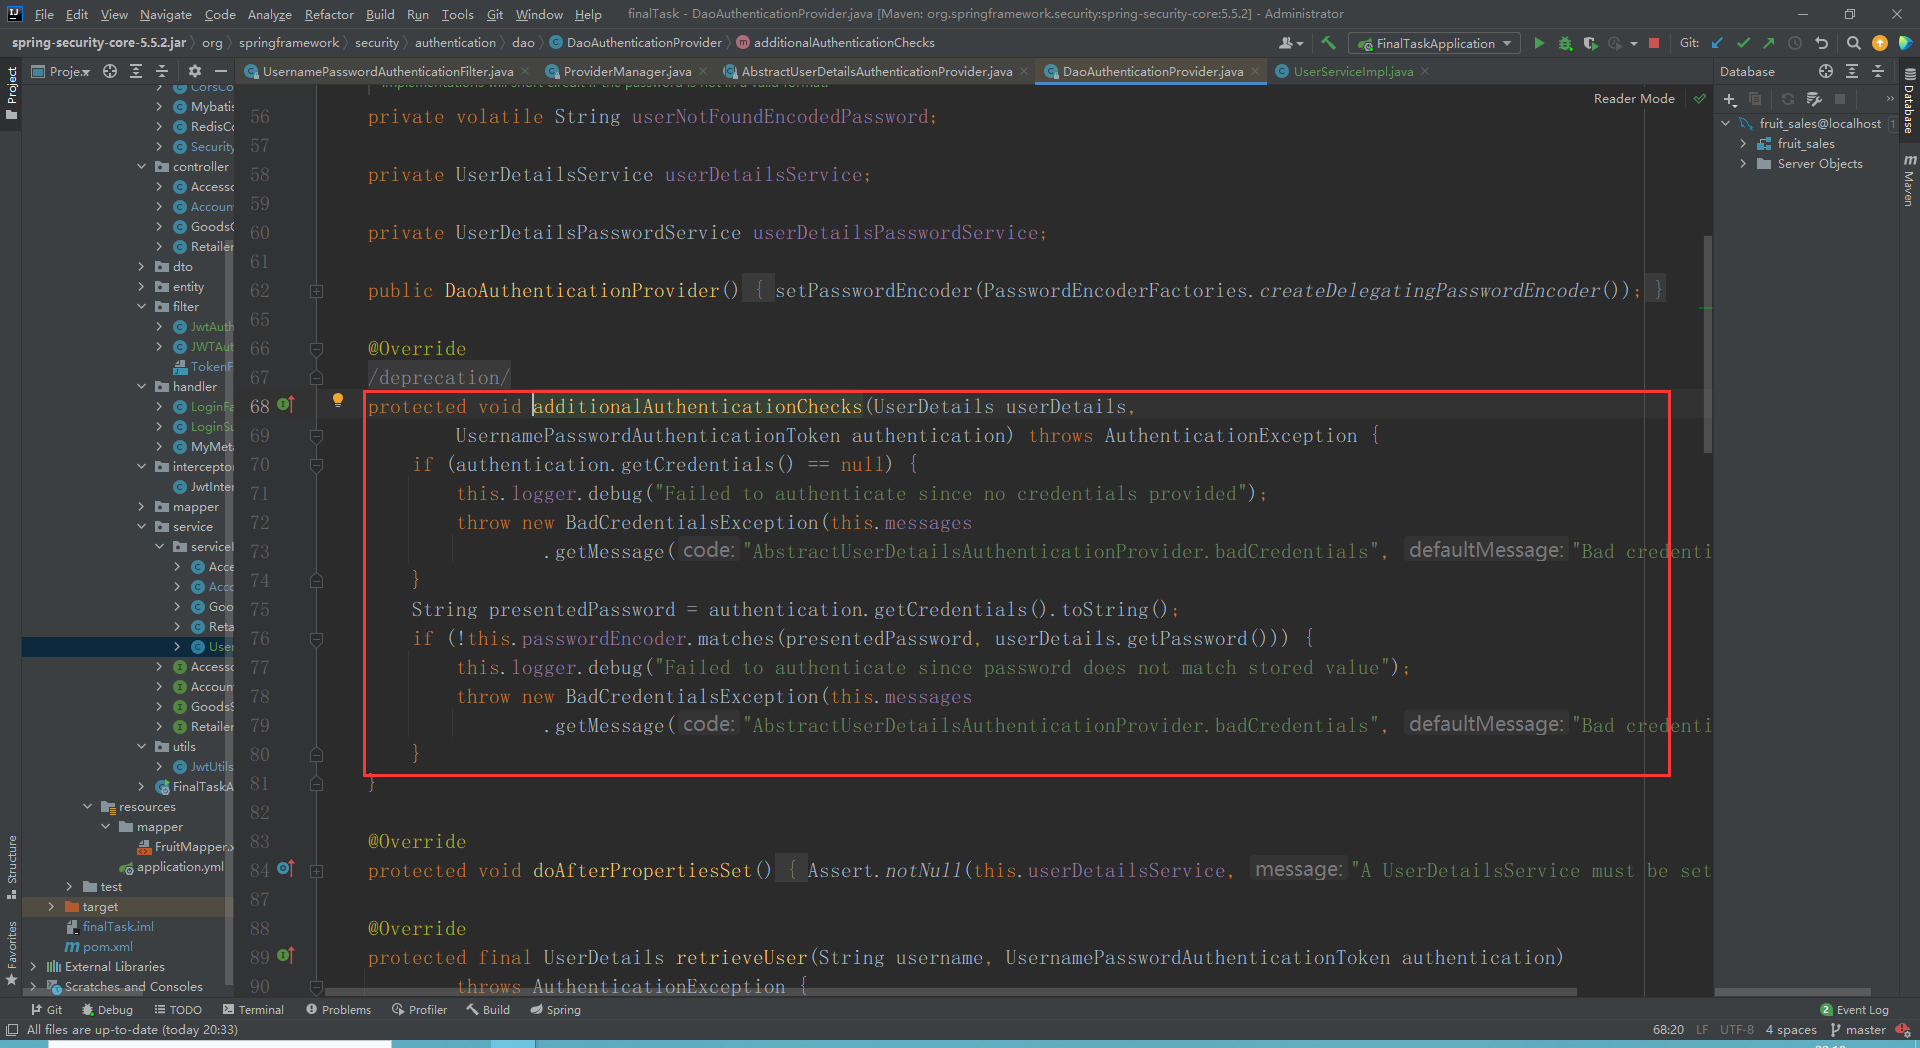
Task: Fold the code block at line 62
Action: coord(316,291)
